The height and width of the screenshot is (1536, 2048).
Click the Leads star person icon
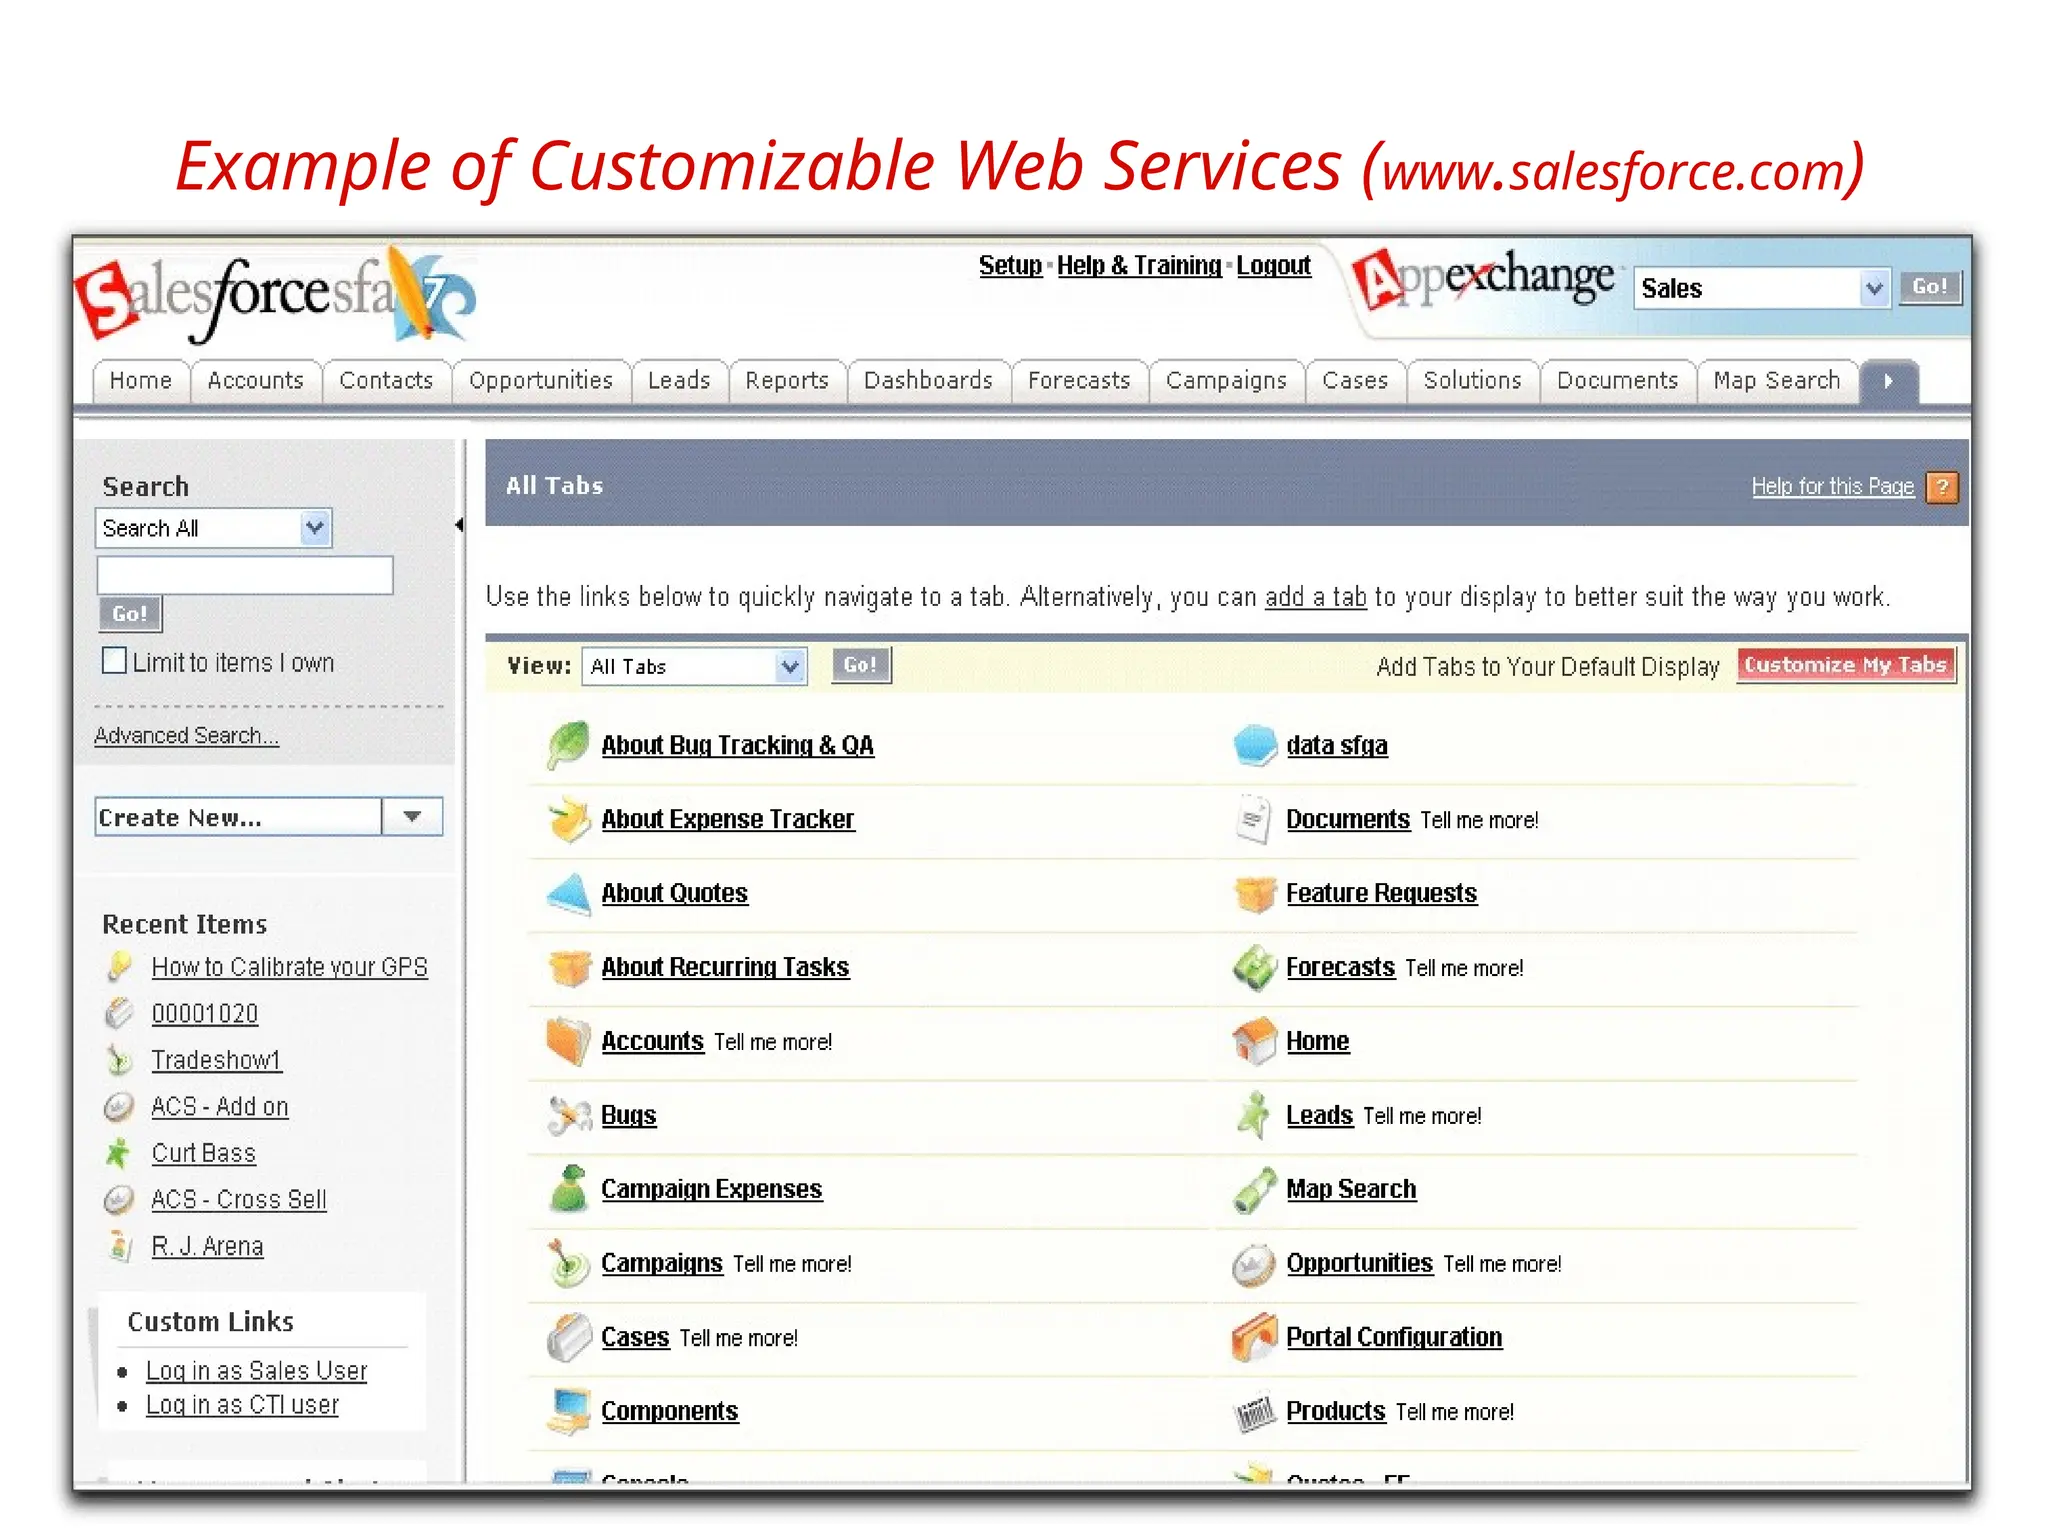point(1253,1116)
